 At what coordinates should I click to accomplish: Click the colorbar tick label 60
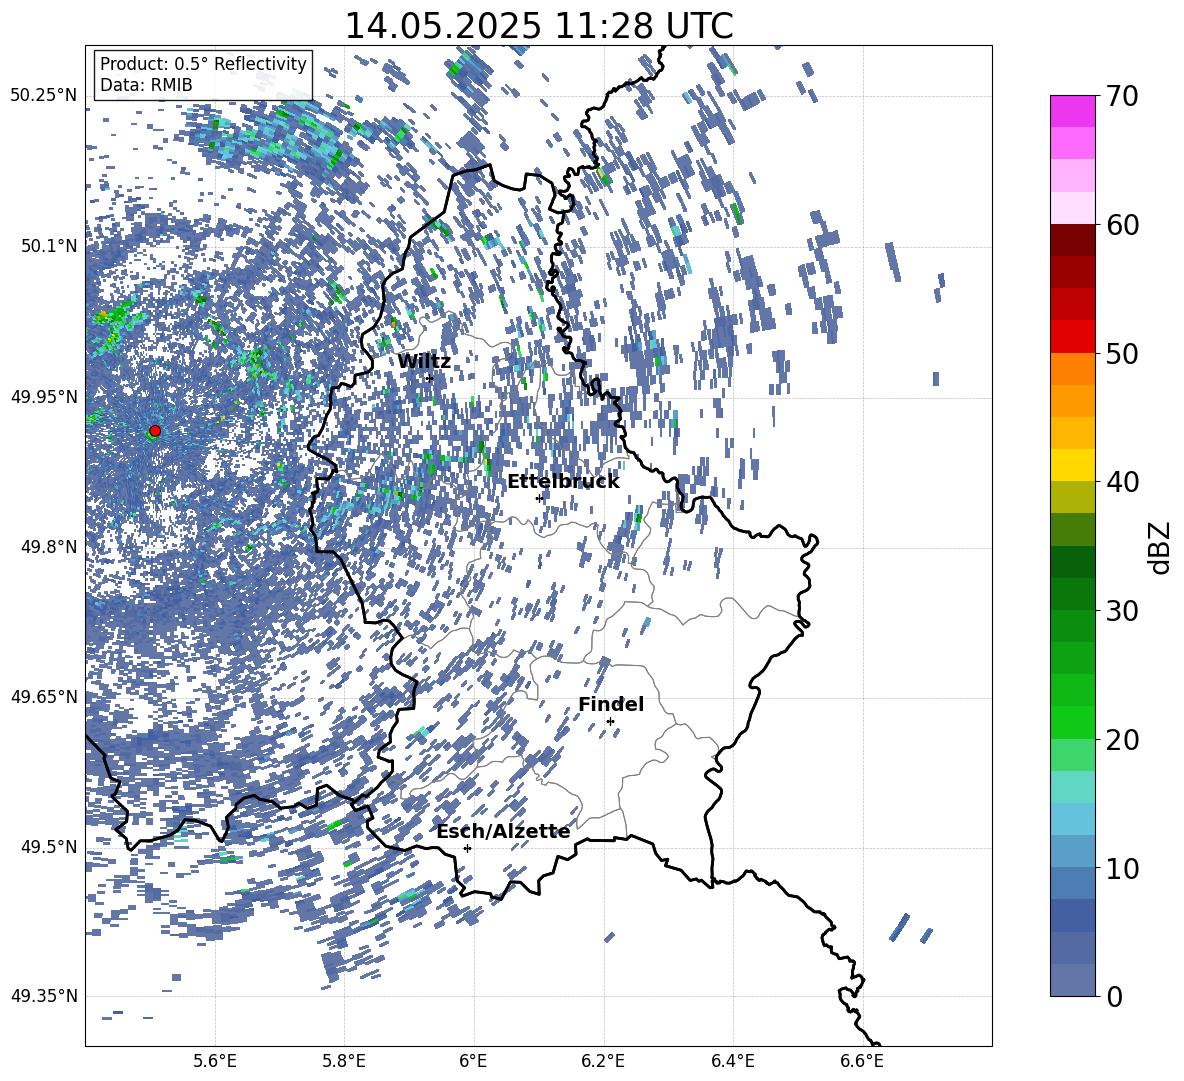pyautogui.click(x=1122, y=225)
